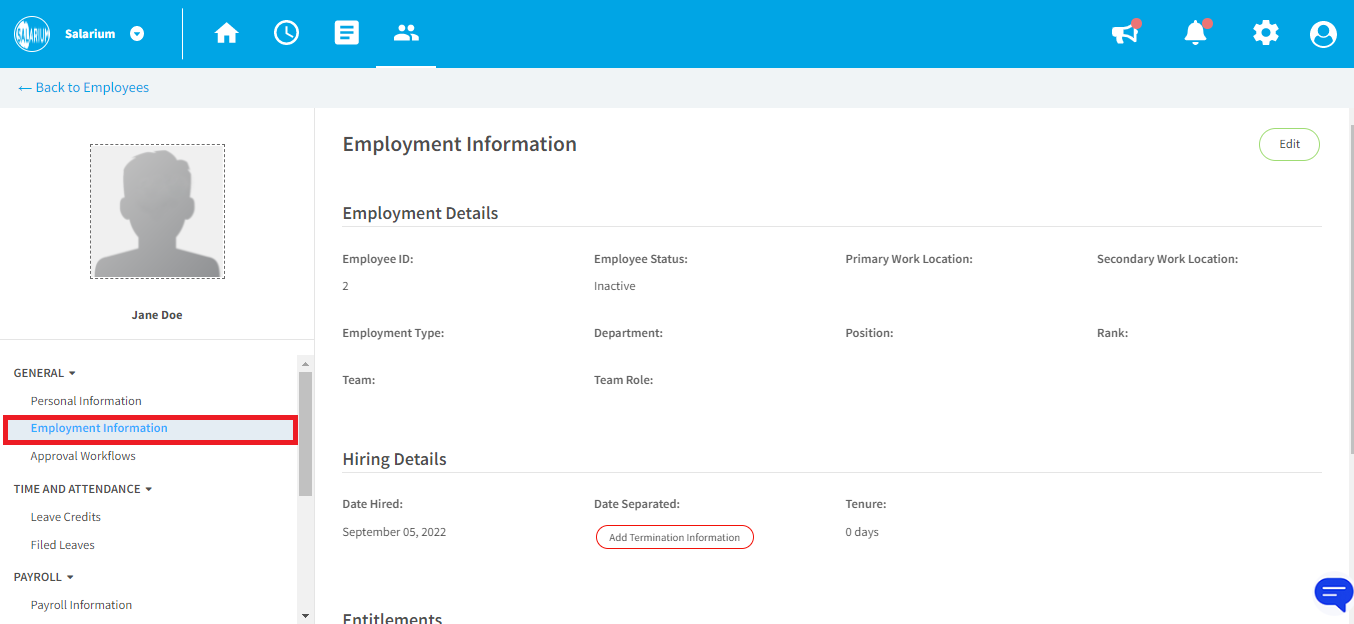Screen dimensions: 1354x624
Task: Click the Hiring Details heading
Action: [x=394, y=460]
